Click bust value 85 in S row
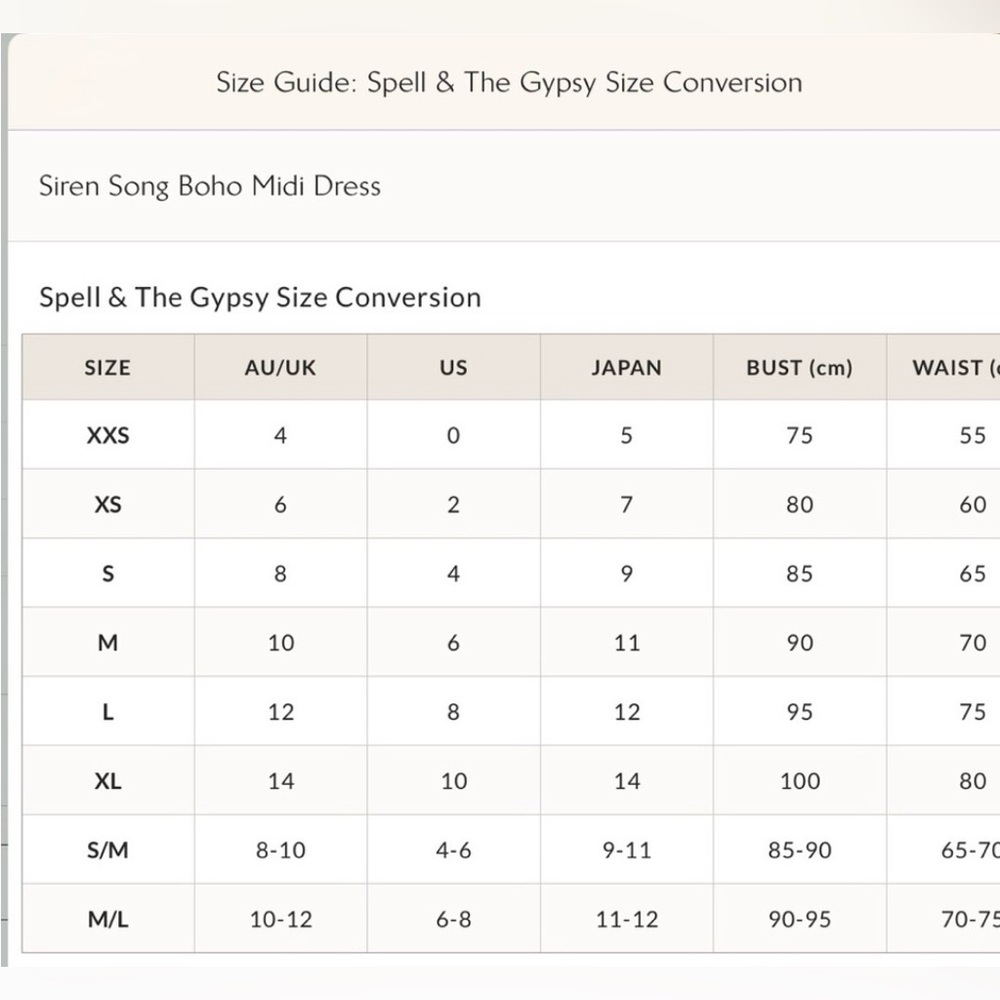Viewport: 1000px width, 1000px height. pos(800,574)
